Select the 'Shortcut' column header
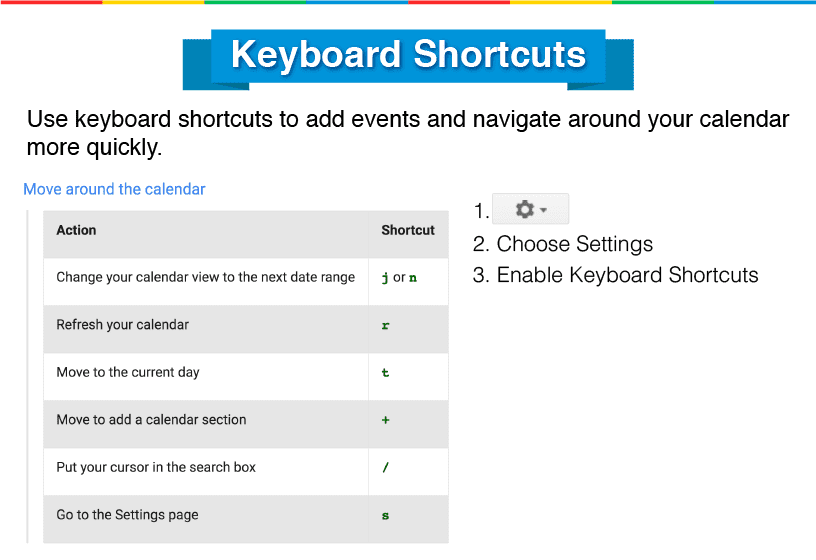The height and width of the screenshot is (560, 816). point(408,230)
